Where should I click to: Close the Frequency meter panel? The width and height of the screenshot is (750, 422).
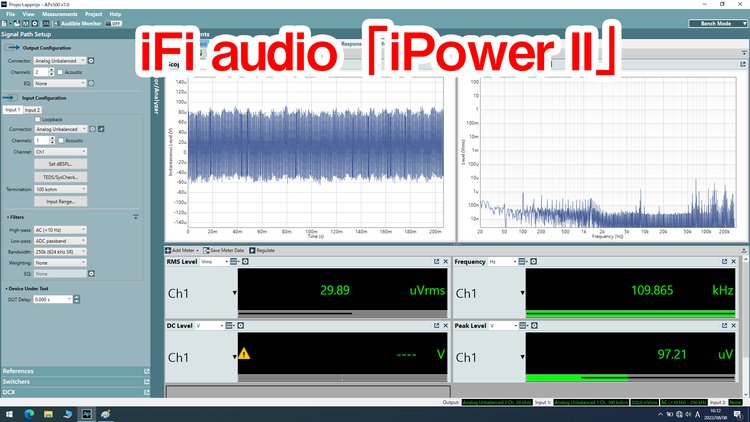click(733, 261)
